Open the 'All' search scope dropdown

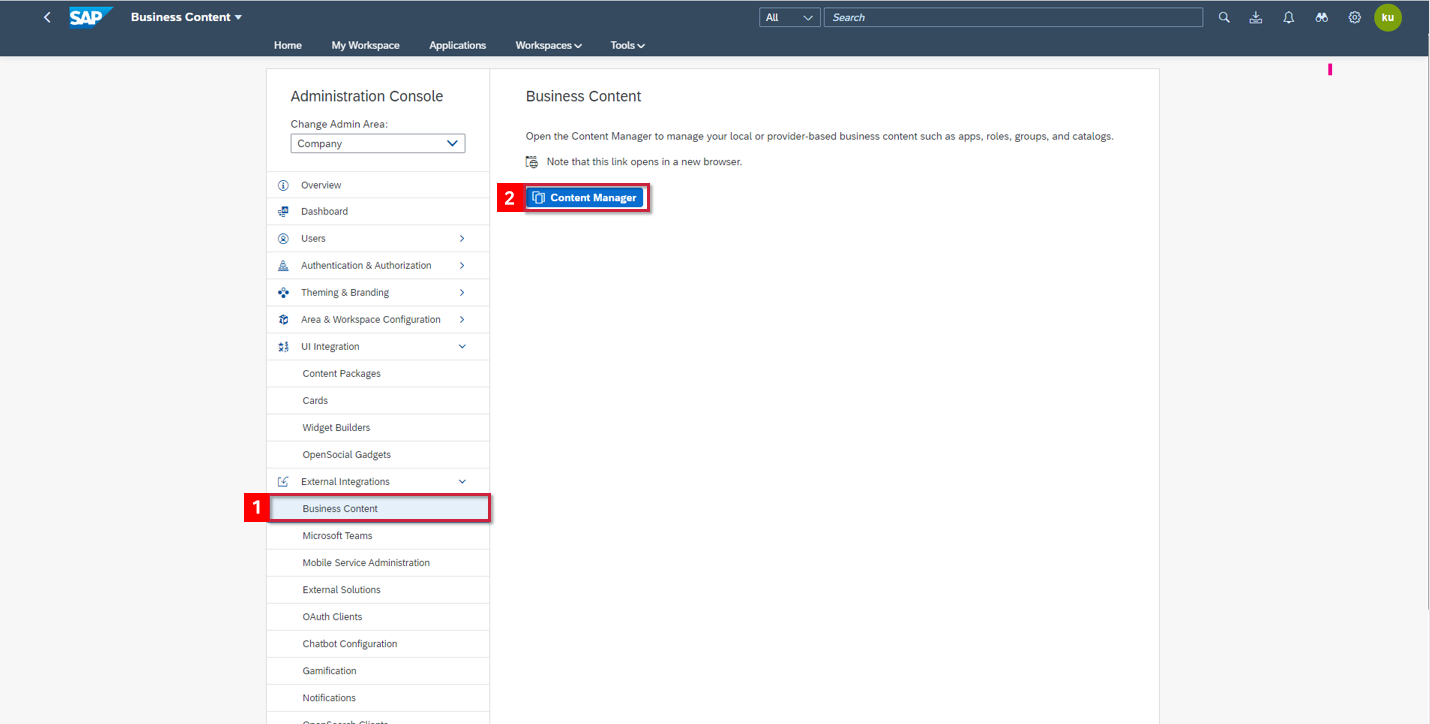[x=790, y=17]
